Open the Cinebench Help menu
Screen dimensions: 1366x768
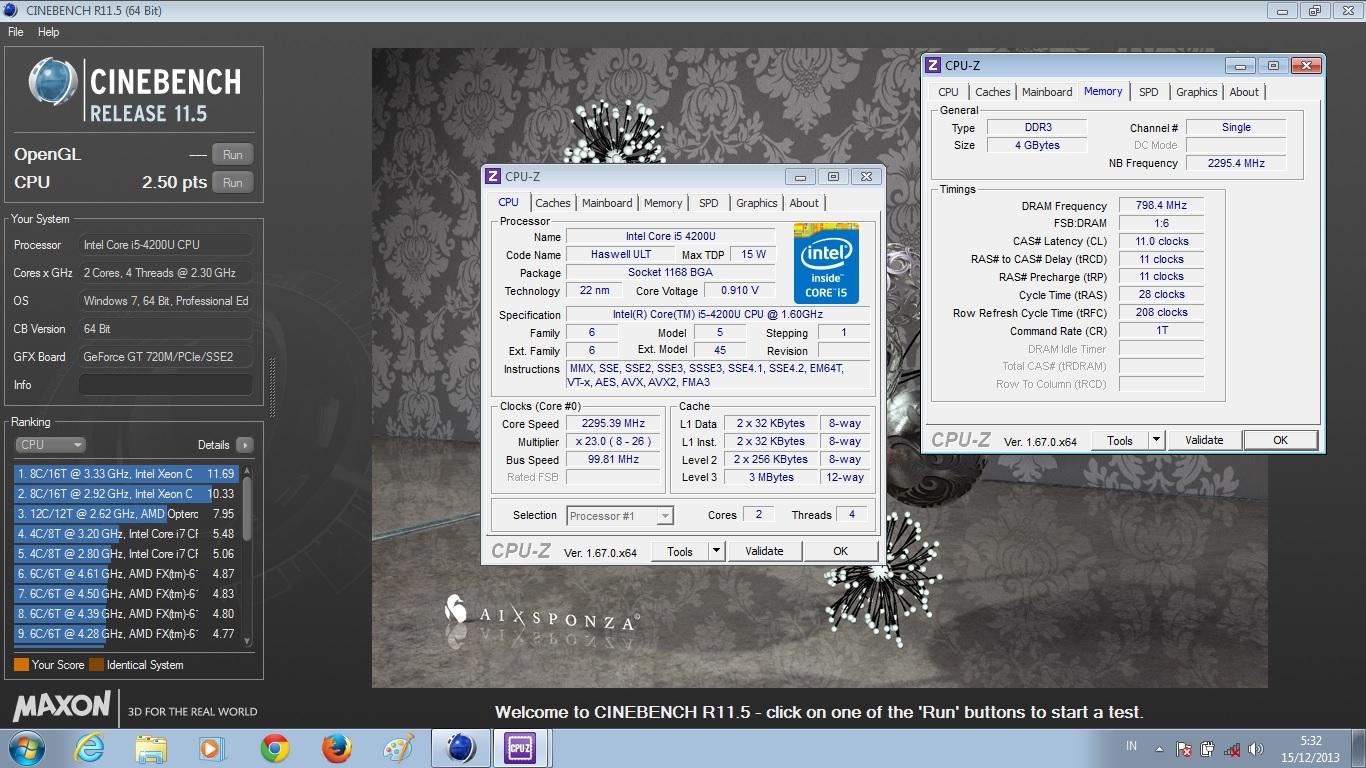tap(48, 32)
